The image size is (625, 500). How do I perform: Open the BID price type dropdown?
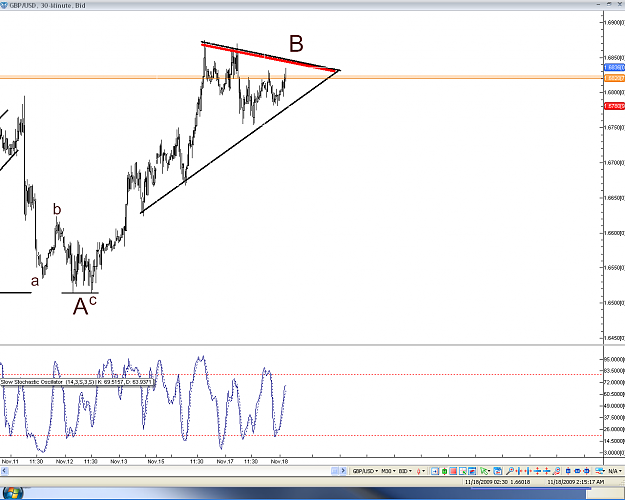[405, 471]
